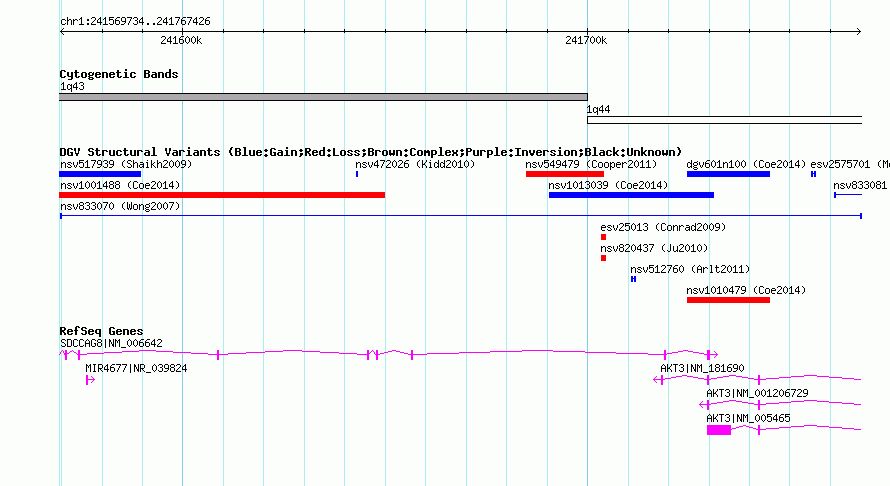Click the nsv549479 (Cooper2011) label
Image resolution: width=890 pixels, height=486 pixels.
pyautogui.click(x=591, y=164)
